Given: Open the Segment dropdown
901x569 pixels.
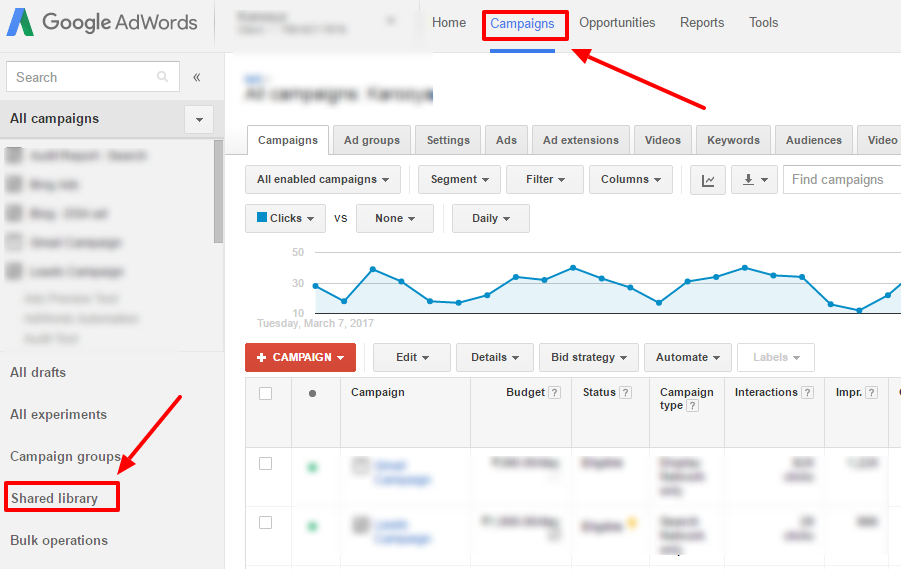Looking at the screenshot, I should coord(459,180).
